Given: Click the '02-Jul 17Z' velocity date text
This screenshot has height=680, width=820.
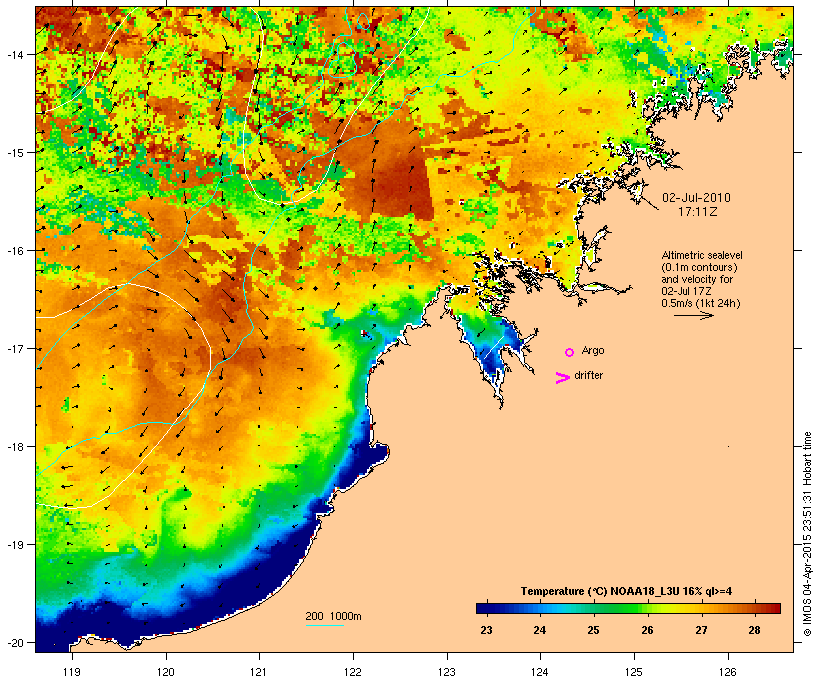Looking at the screenshot, I should click(x=686, y=291).
